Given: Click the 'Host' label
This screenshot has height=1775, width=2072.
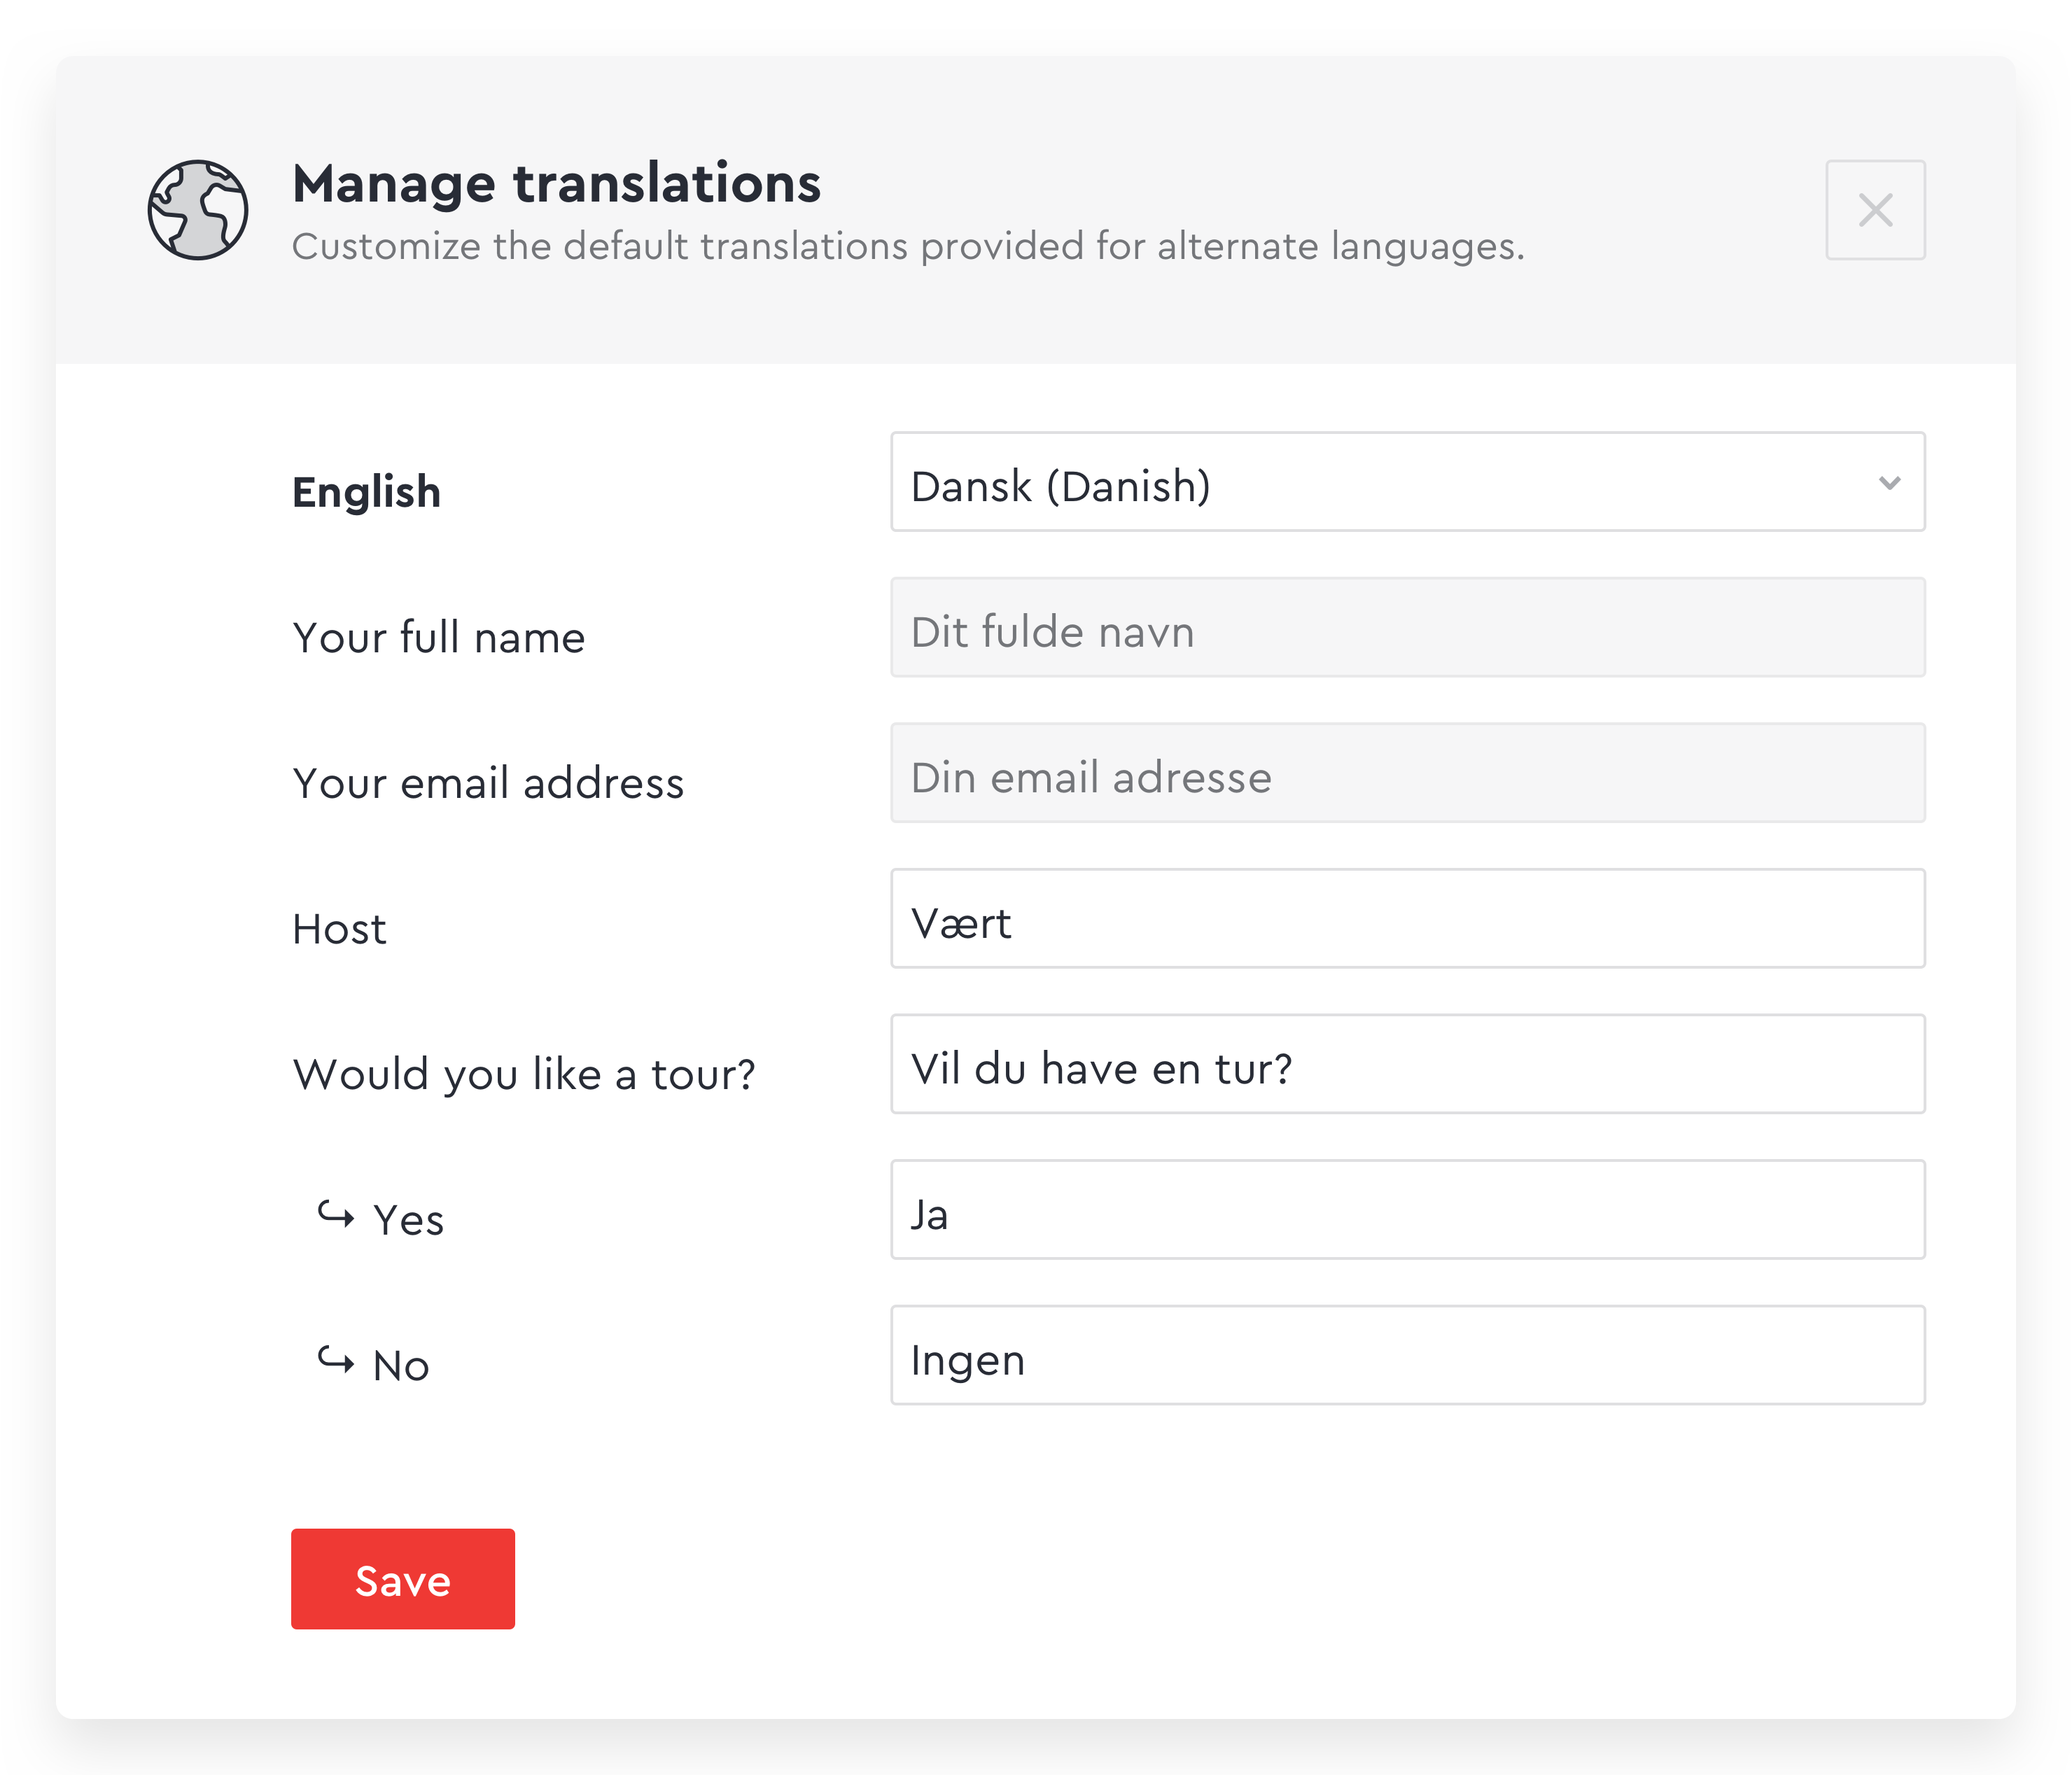Looking at the screenshot, I should pyautogui.click(x=339, y=929).
